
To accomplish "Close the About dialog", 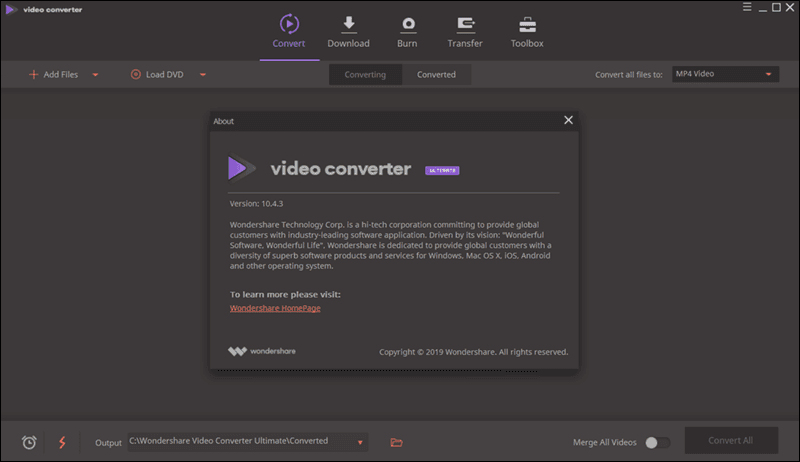I will 568,120.
